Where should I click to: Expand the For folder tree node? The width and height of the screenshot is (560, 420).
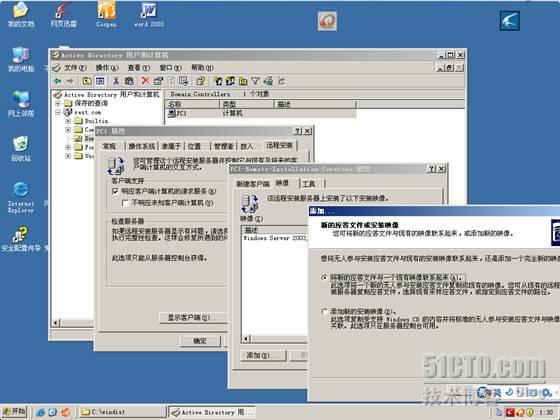tap(68, 147)
